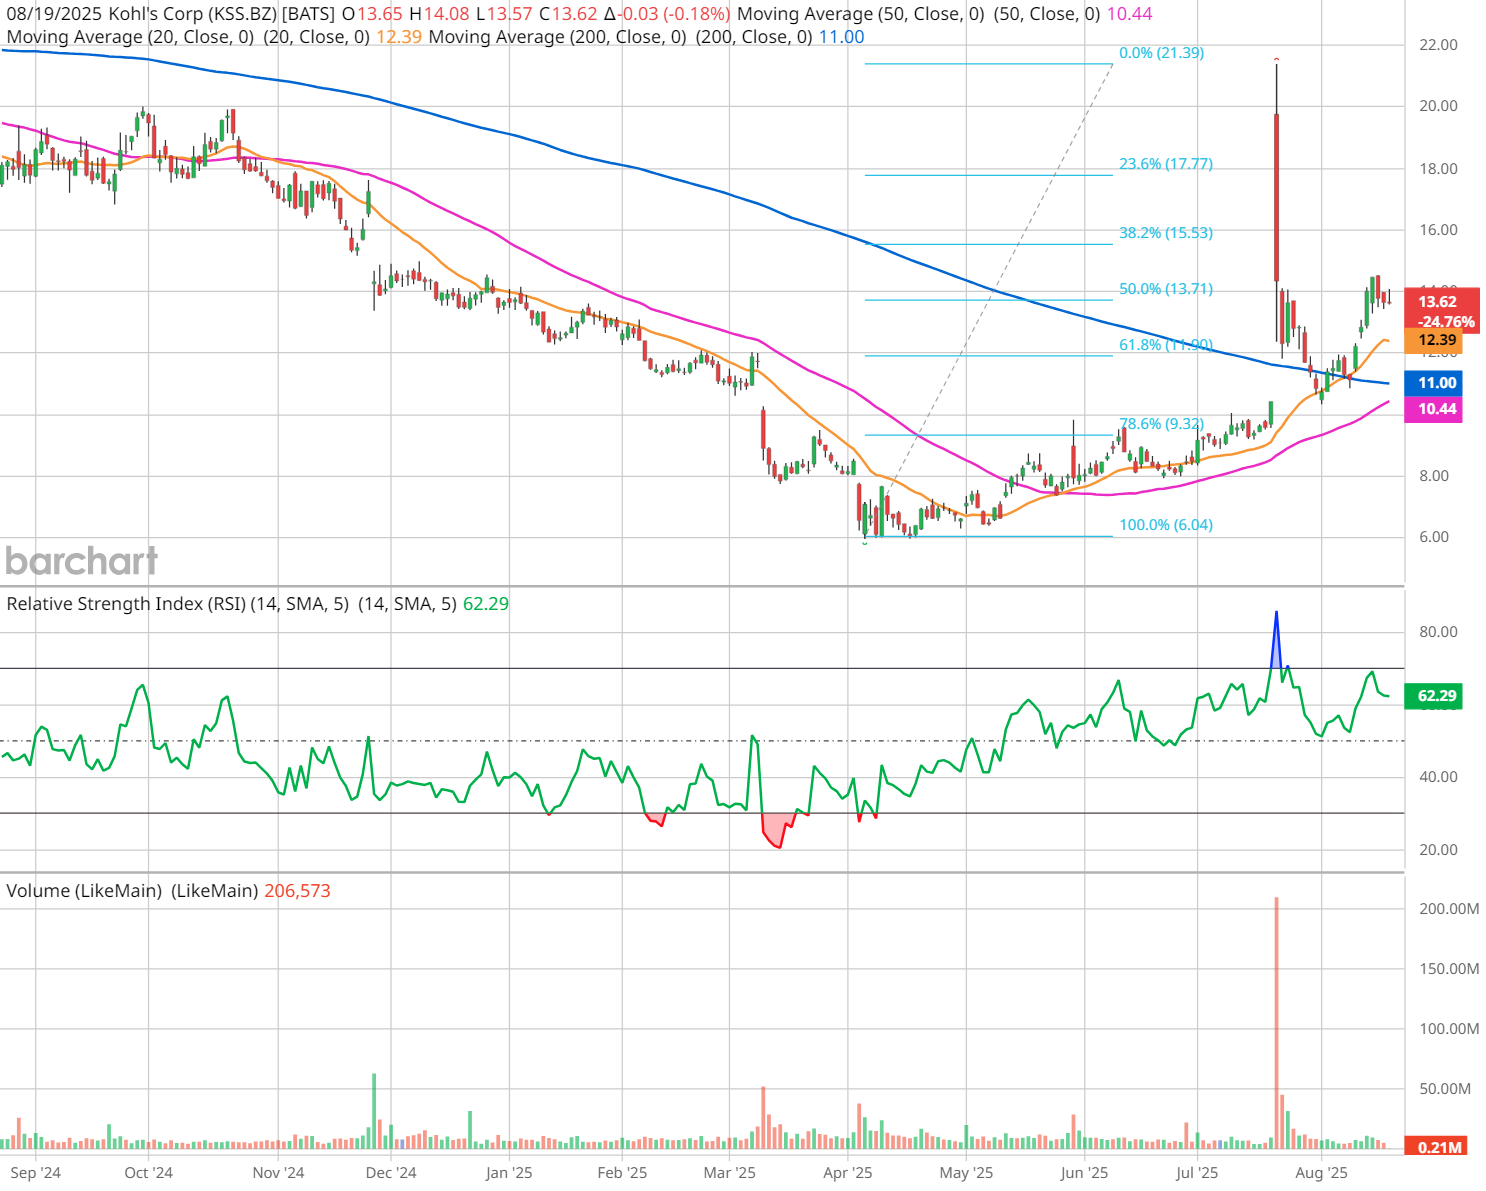This screenshot has width=1486, height=1191.
Task: Click the 200.00M volume axis label
Action: (1449, 909)
